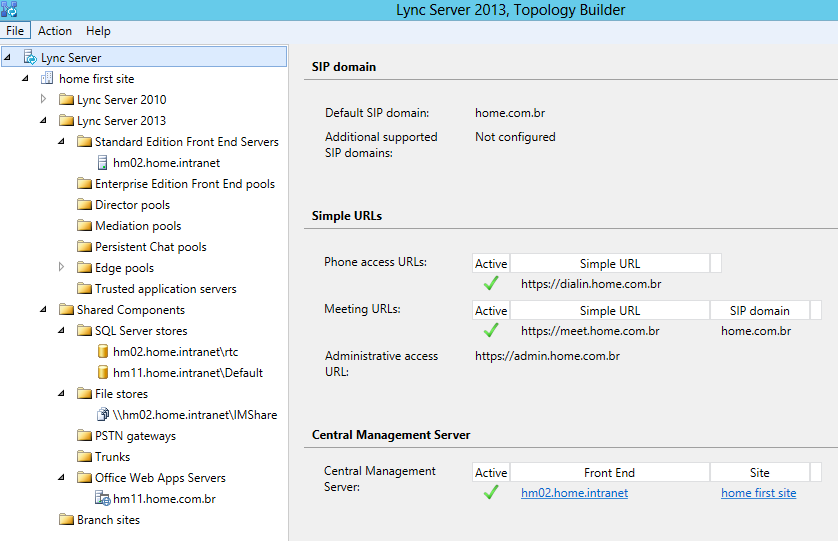Click the hm11.home.intranet\Default database icon
This screenshot has width=838, height=541.
pos(102,373)
